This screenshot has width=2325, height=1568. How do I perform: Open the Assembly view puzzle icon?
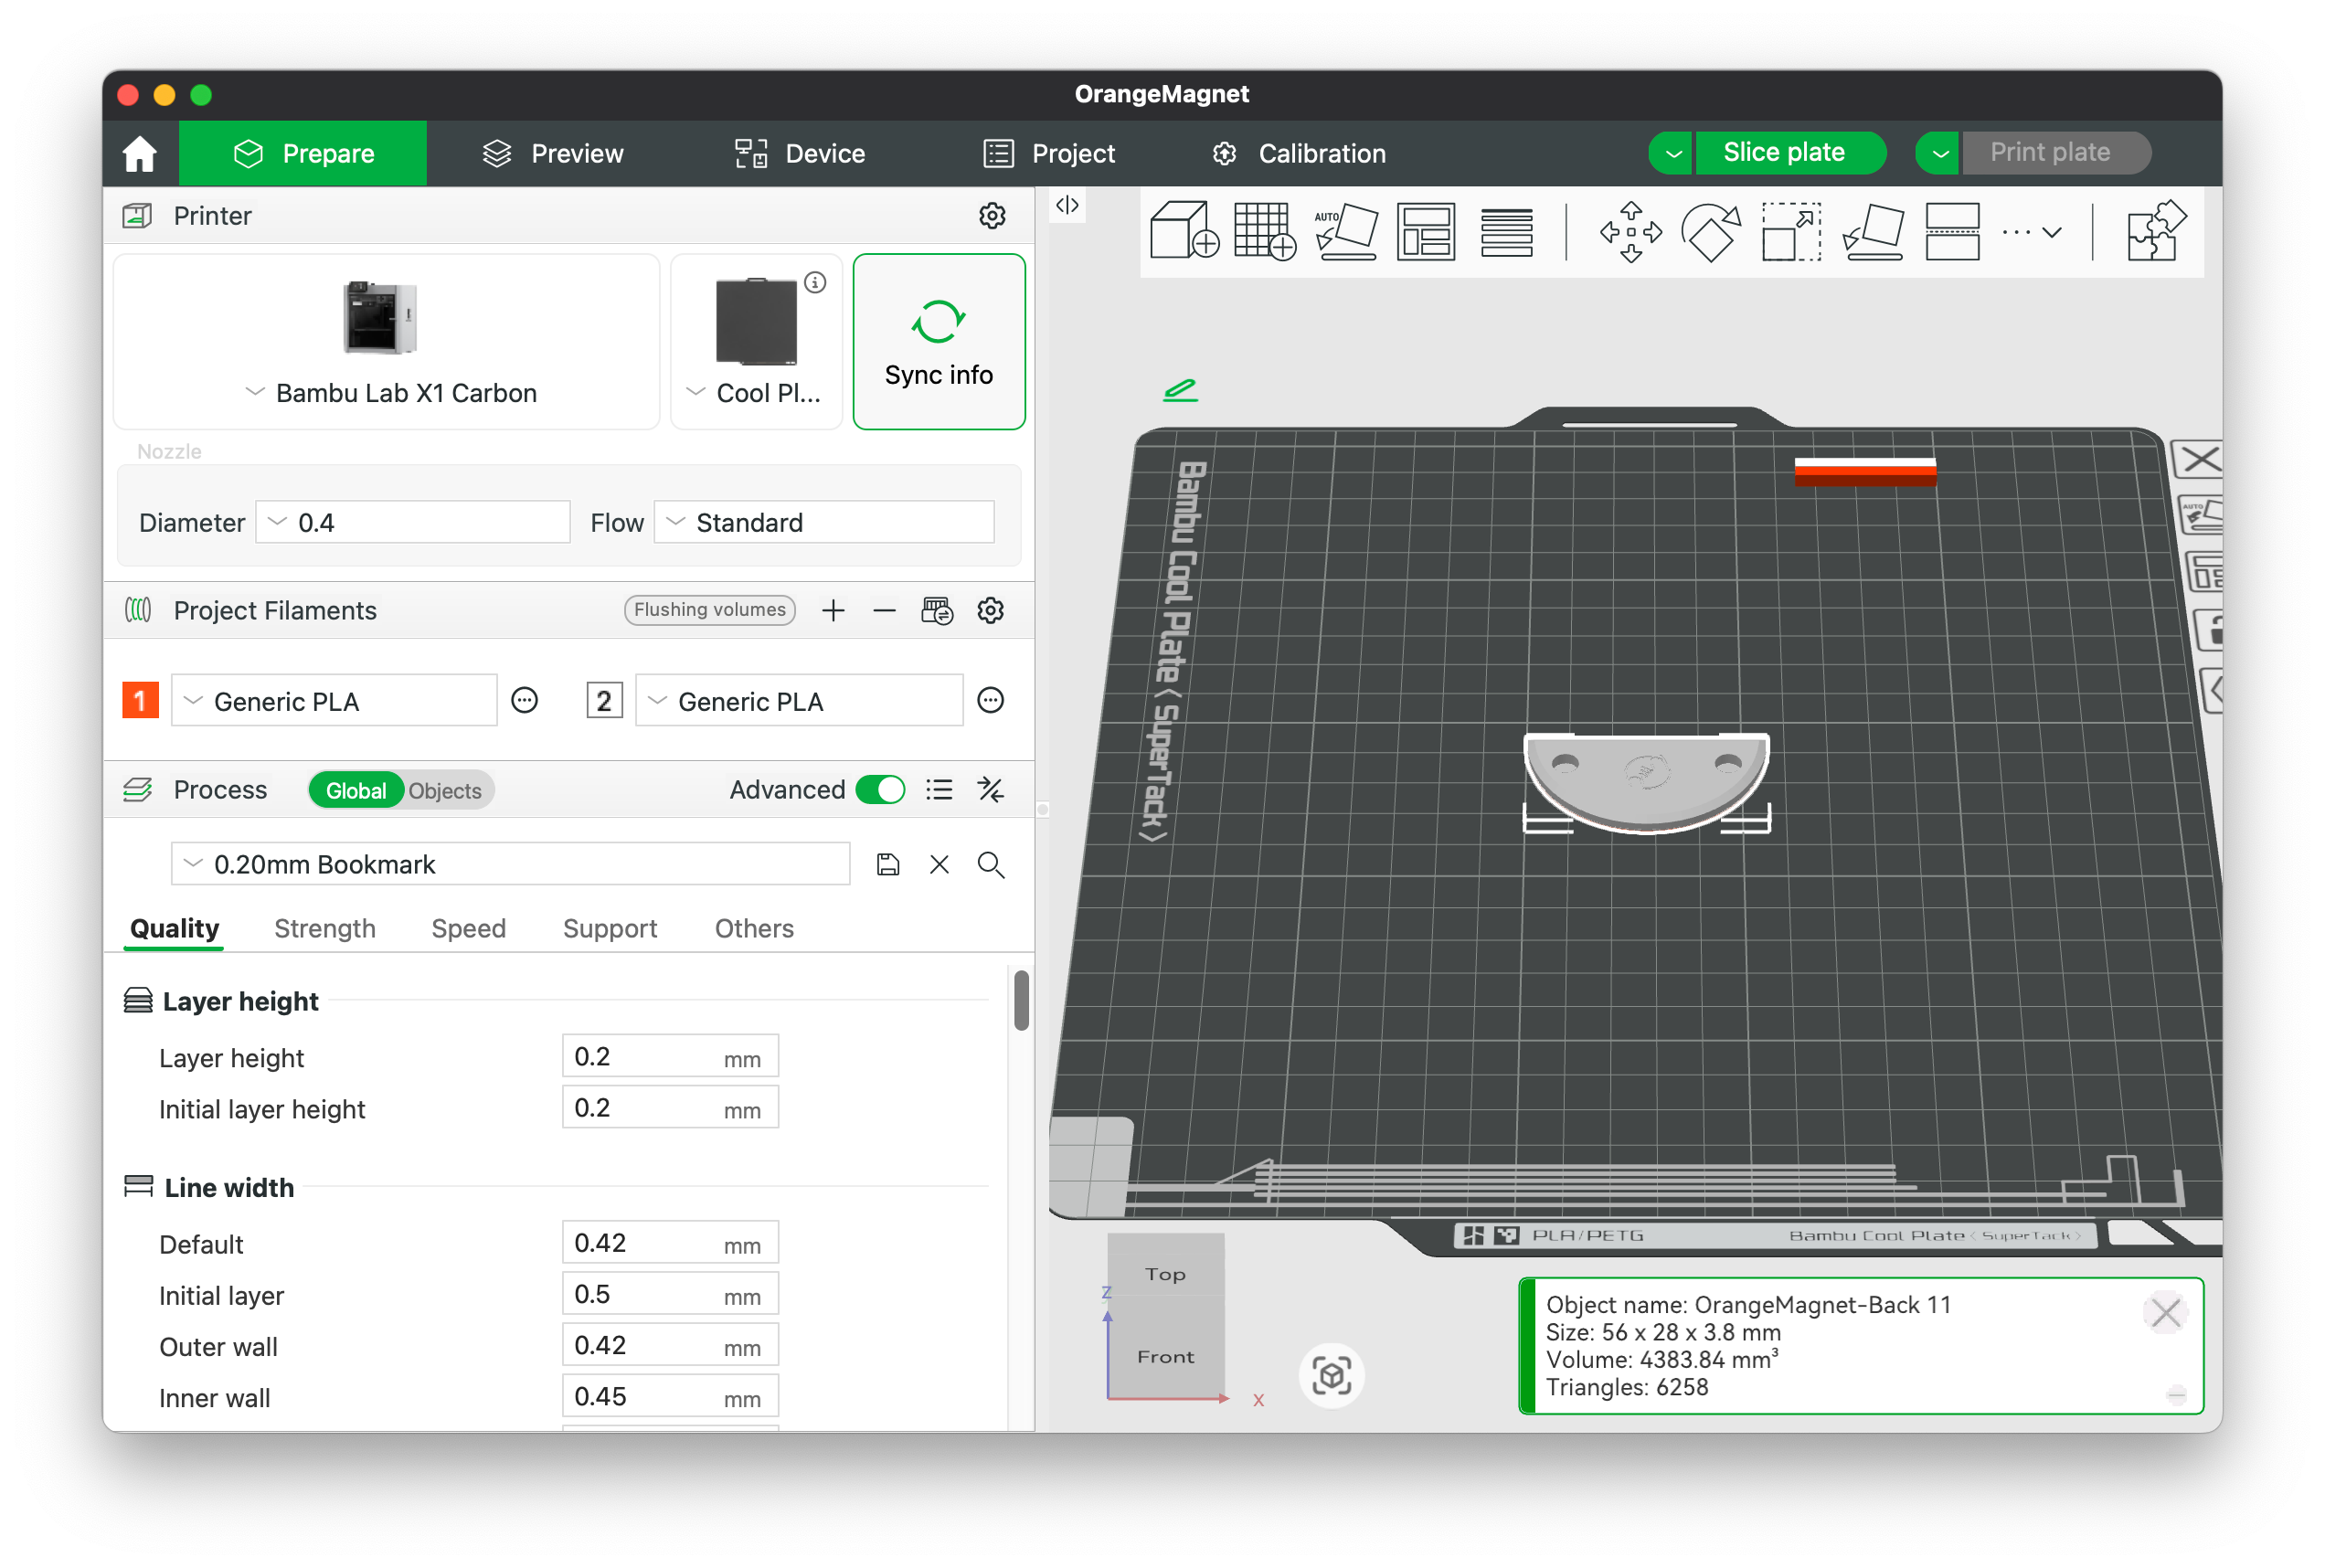[x=2156, y=231]
